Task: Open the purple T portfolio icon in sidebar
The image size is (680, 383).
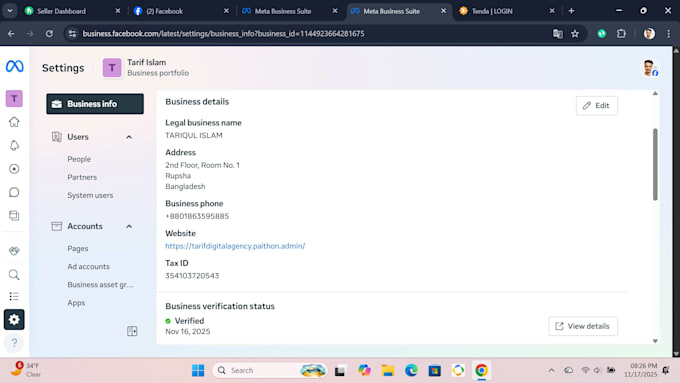Action: (14, 98)
